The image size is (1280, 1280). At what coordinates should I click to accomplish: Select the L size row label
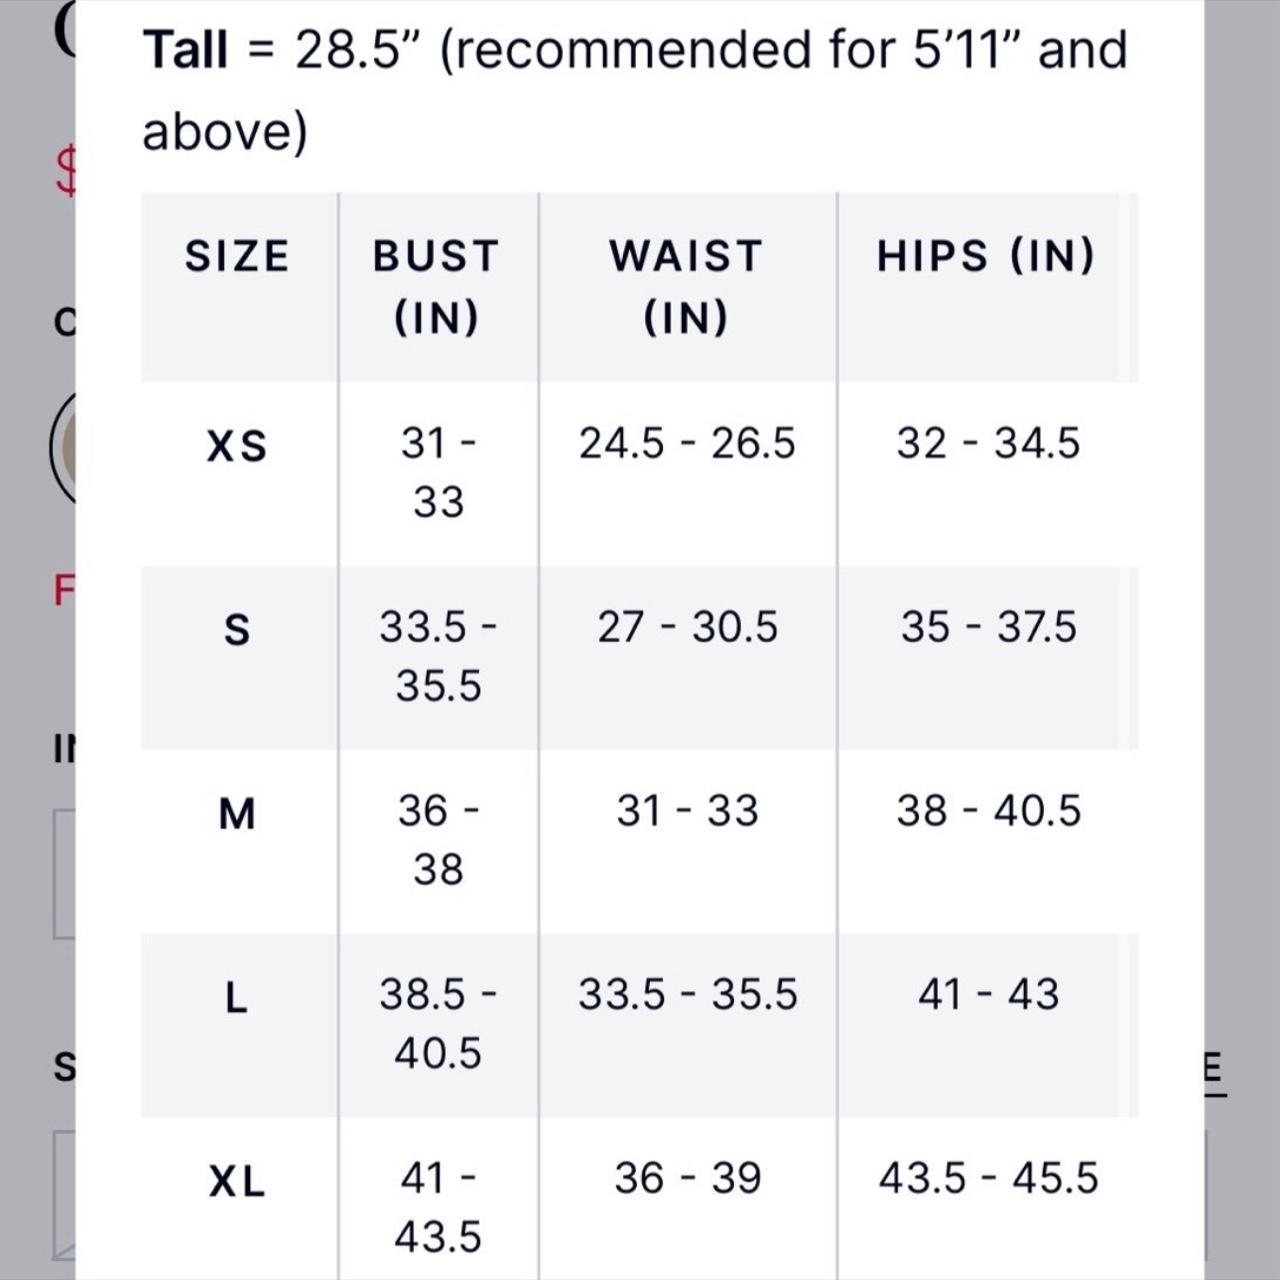pos(236,997)
